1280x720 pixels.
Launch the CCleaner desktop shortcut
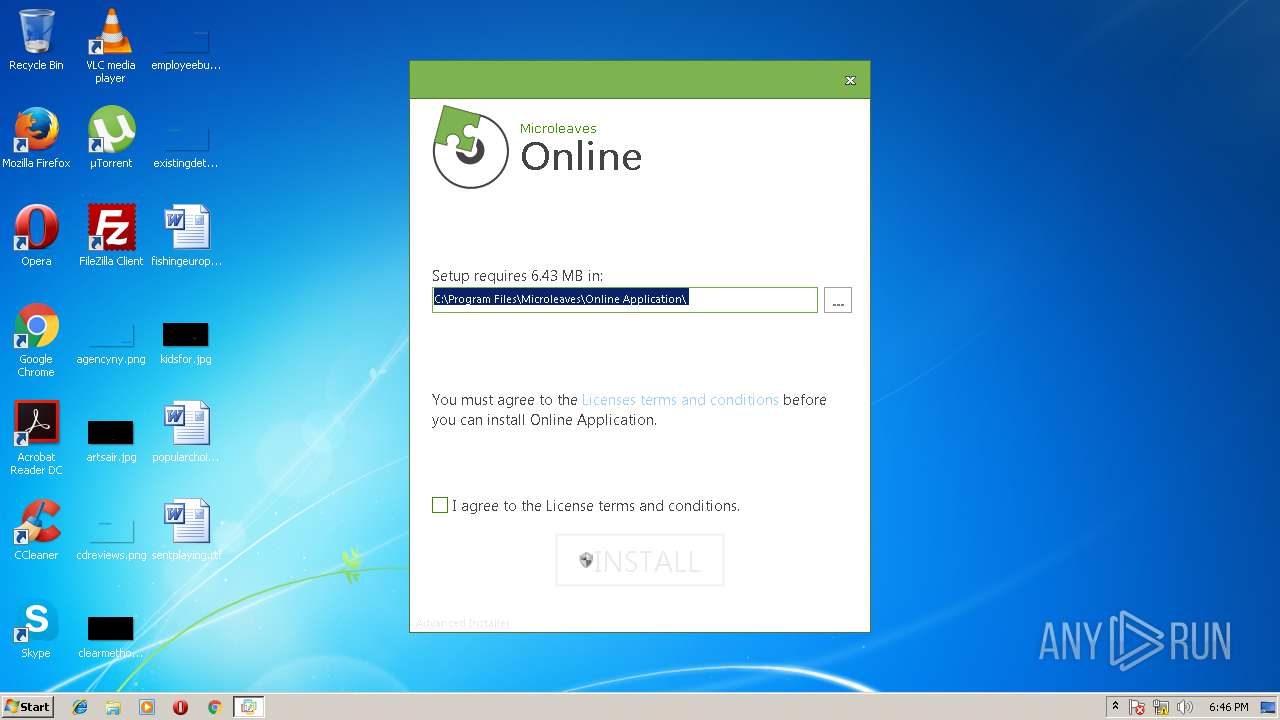36,530
